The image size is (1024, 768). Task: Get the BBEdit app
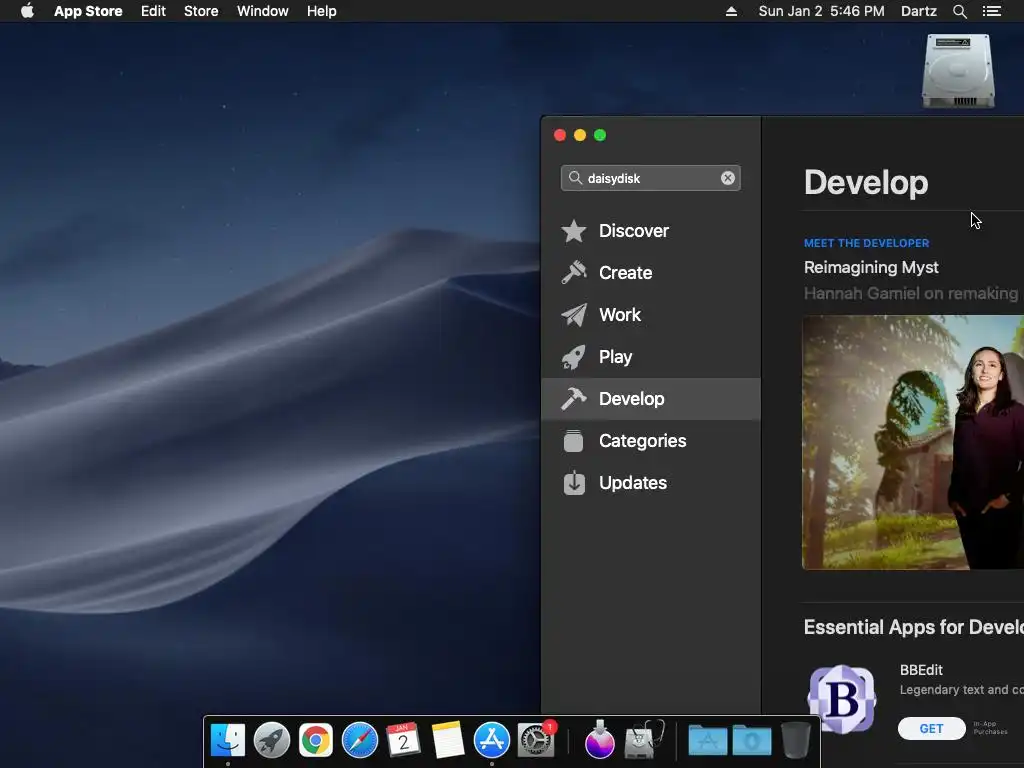click(x=931, y=728)
